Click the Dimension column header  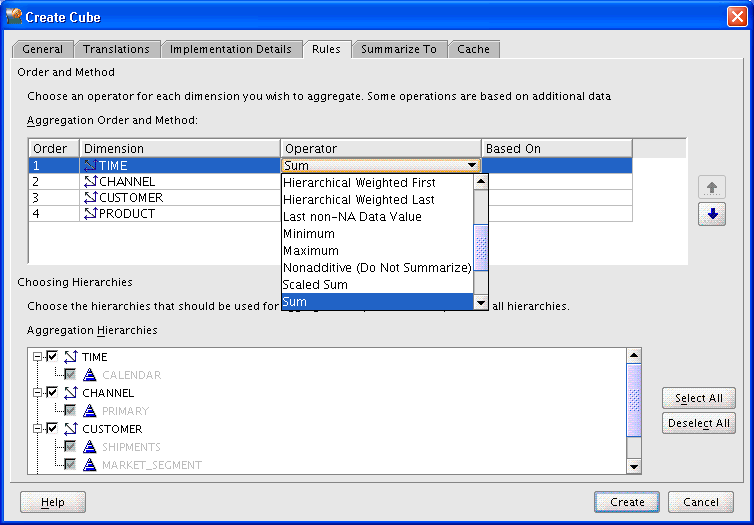point(180,149)
